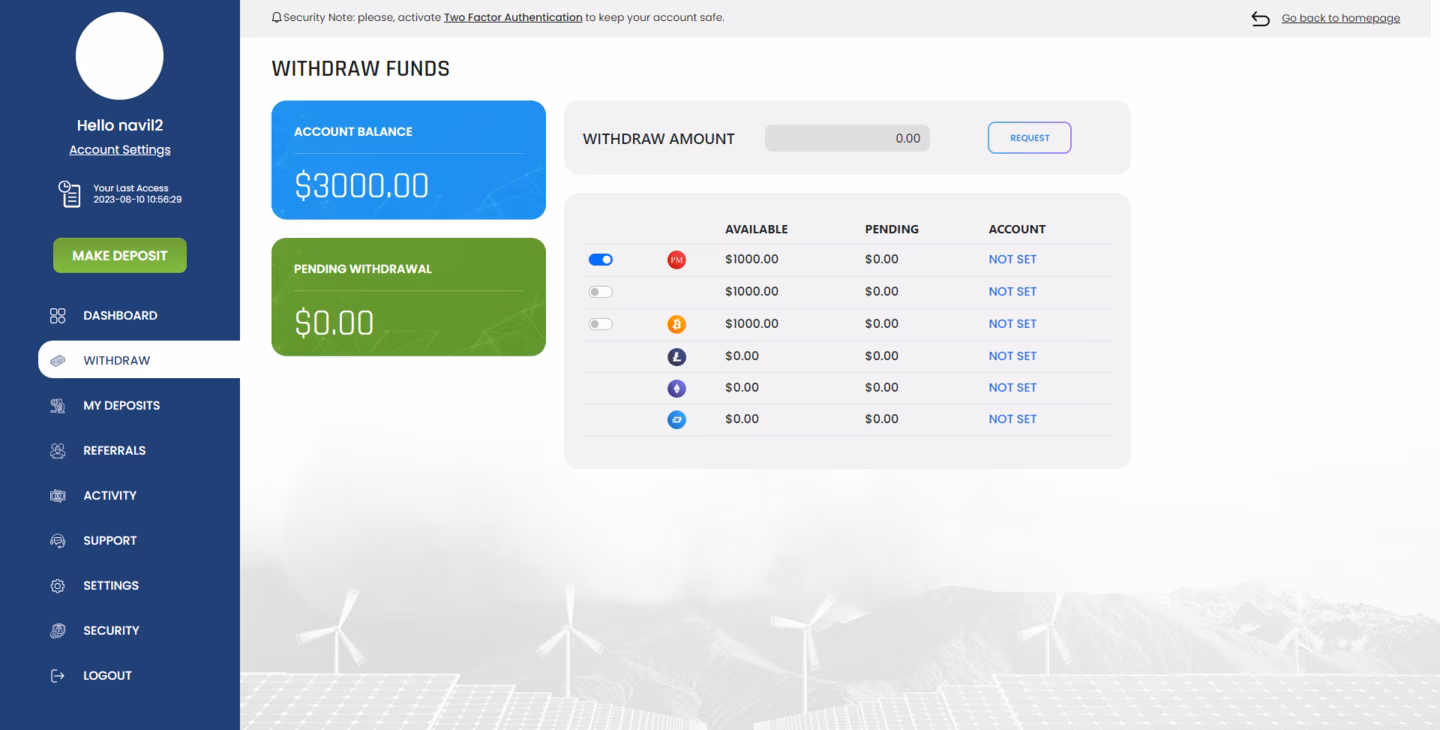
Task: Click the user profile avatar circle
Action: (x=119, y=56)
